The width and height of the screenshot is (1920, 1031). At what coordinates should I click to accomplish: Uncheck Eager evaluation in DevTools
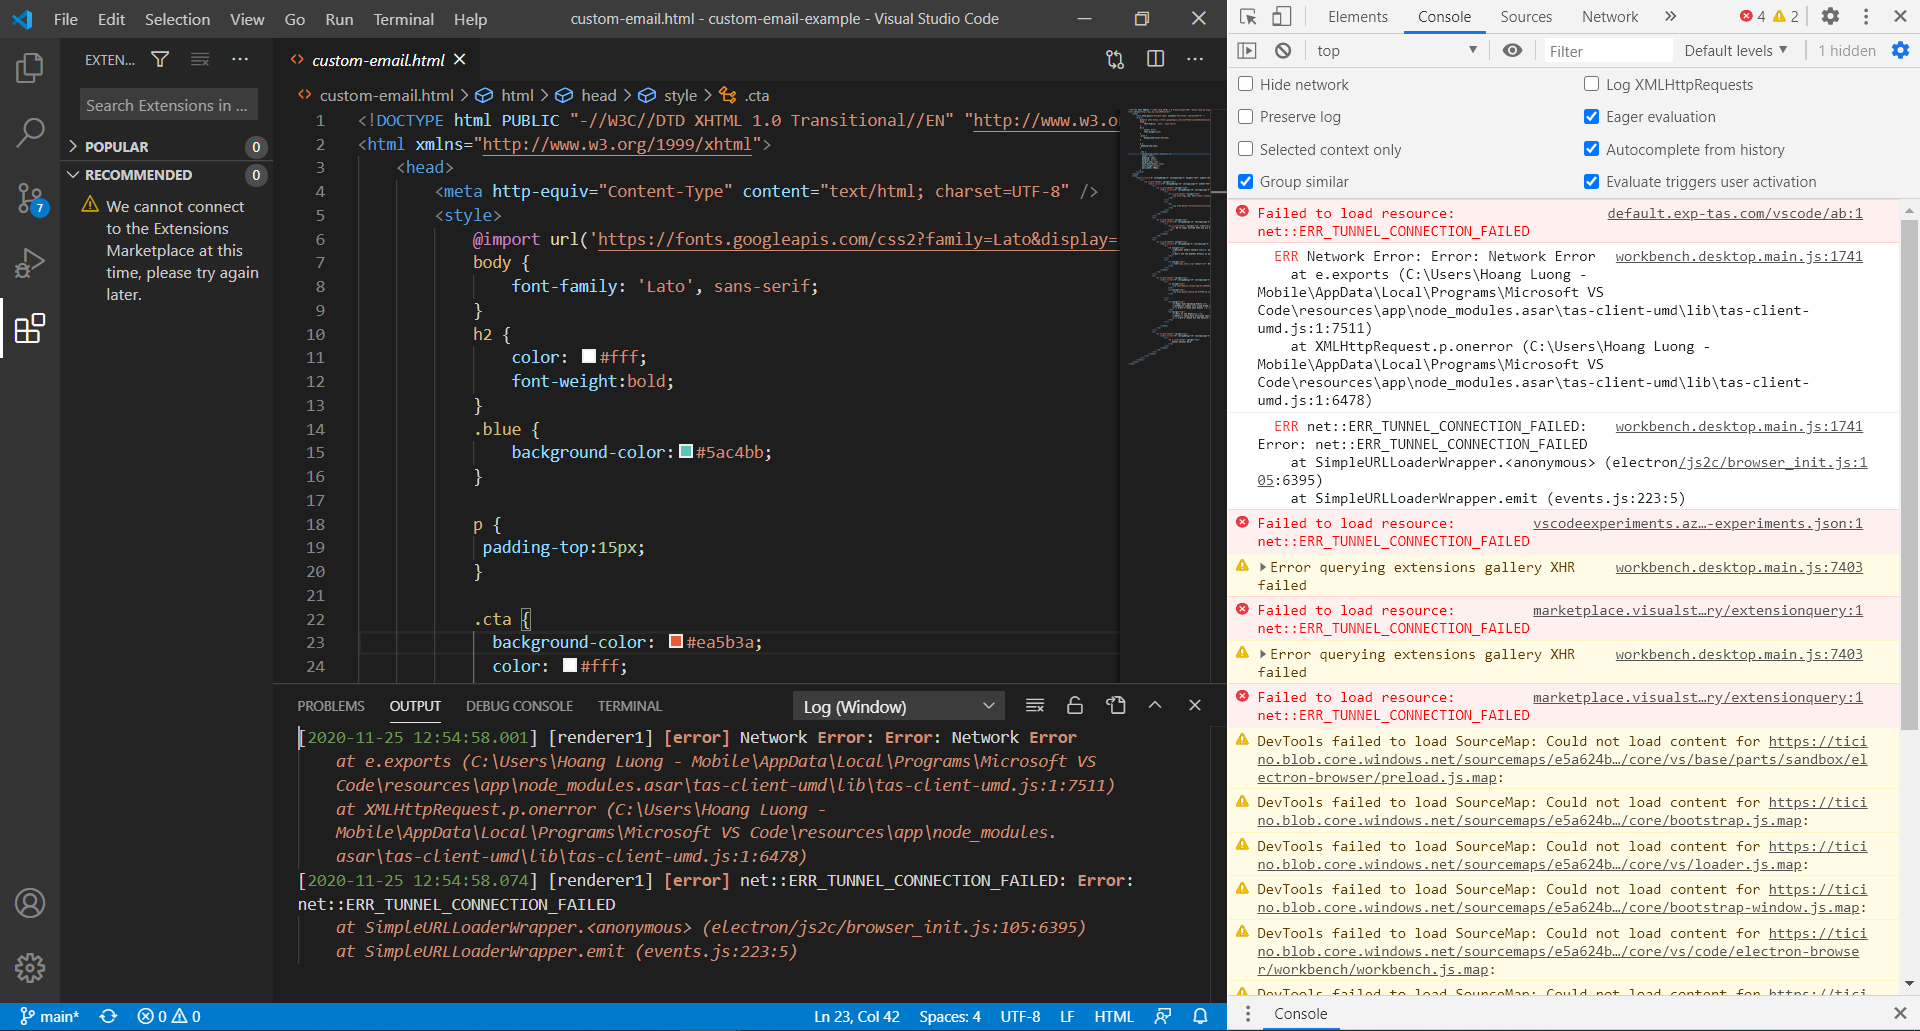click(1591, 117)
